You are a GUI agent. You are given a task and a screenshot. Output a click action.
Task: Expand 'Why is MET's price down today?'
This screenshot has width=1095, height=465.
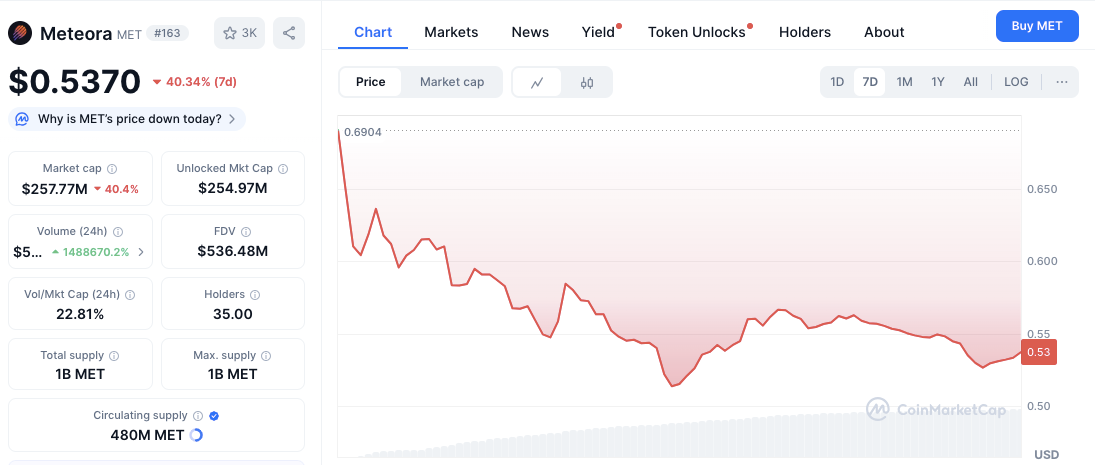pyautogui.click(x=129, y=119)
